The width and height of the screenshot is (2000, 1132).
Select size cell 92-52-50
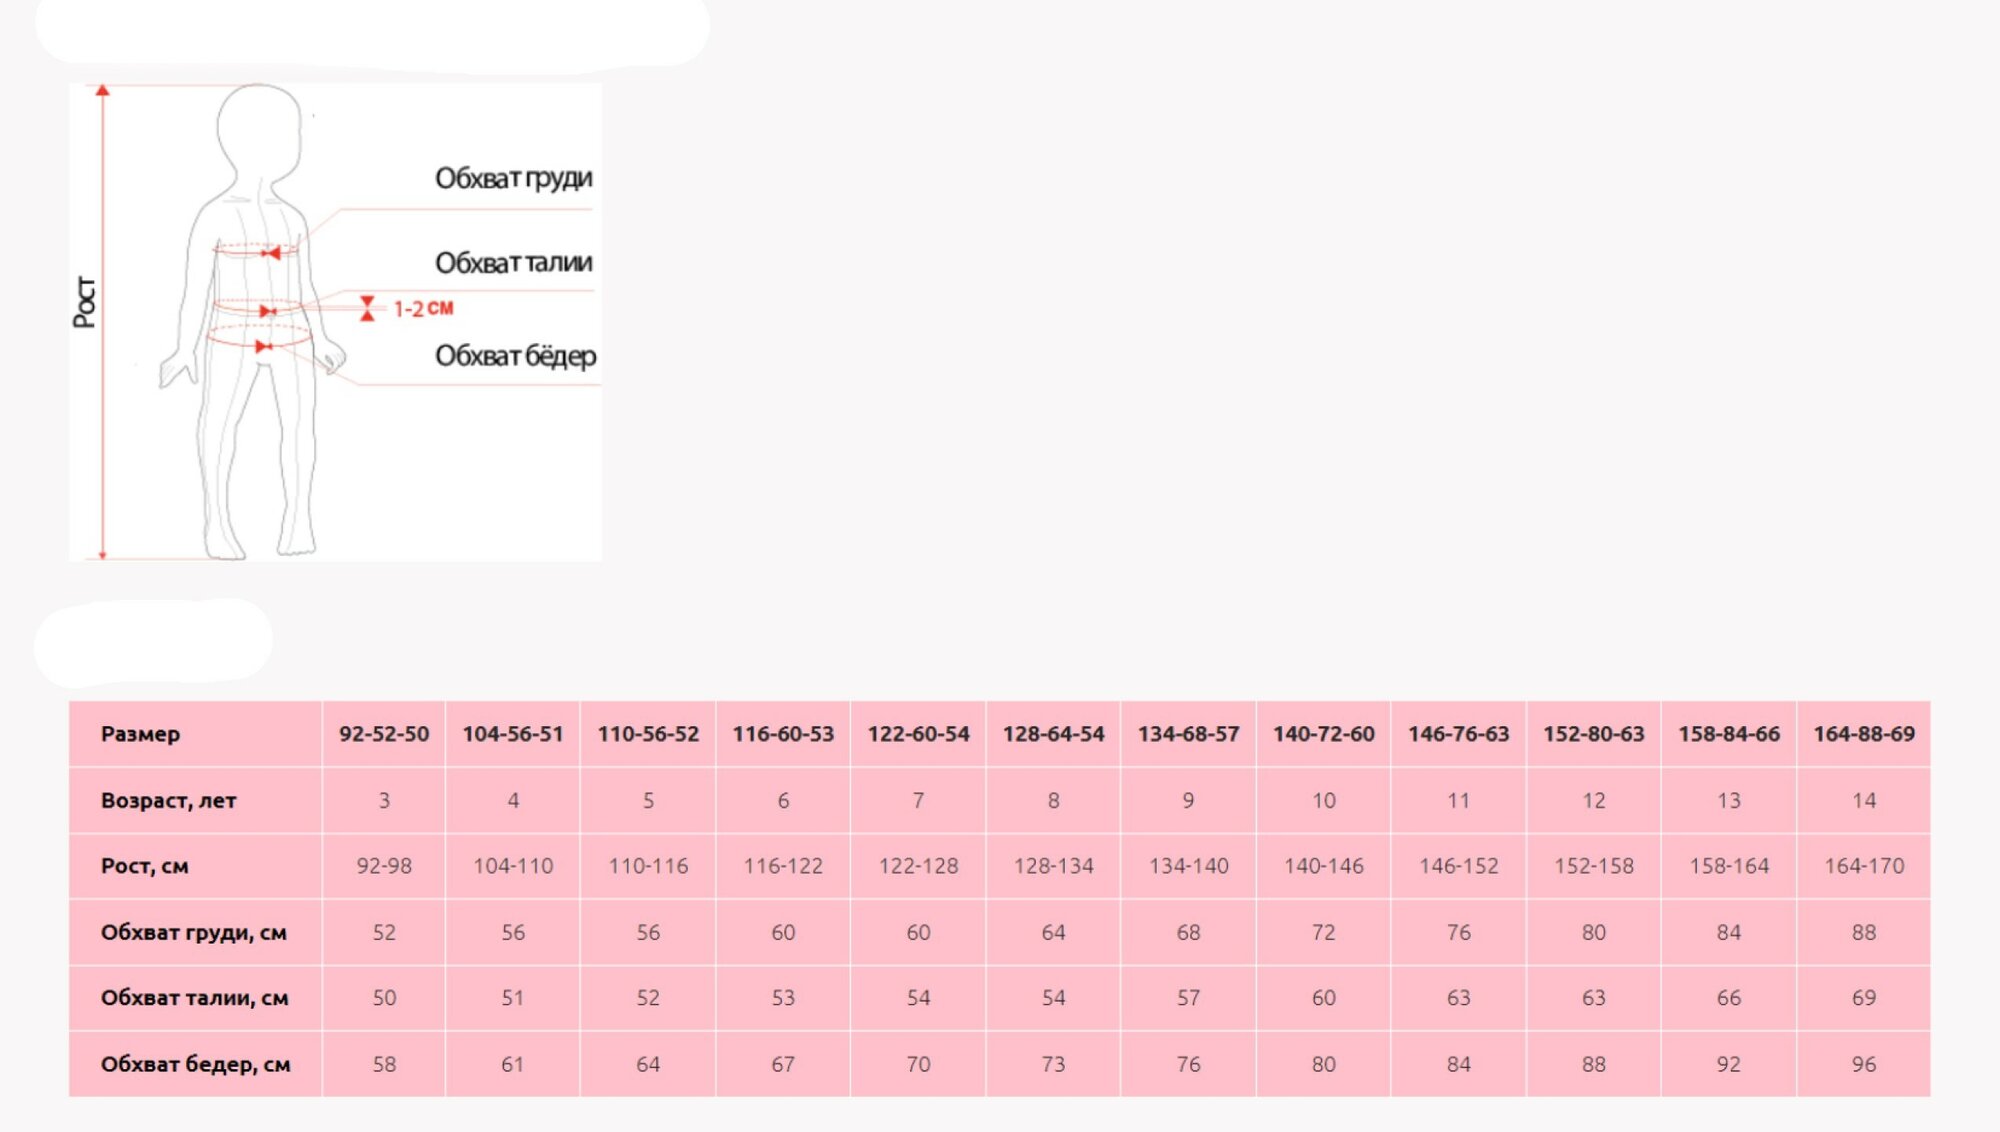tap(384, 734)
